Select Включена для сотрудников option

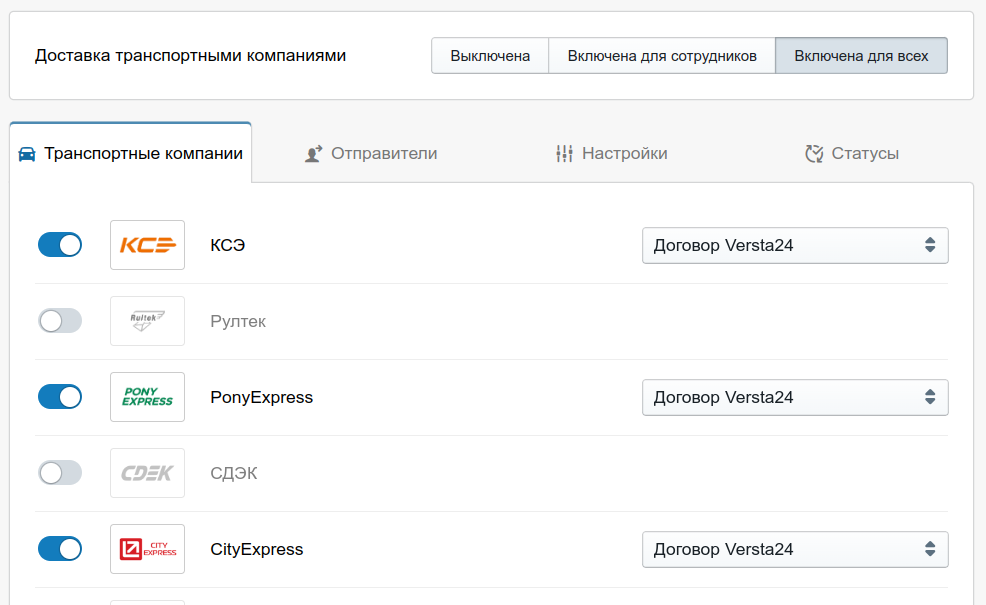coord(662,56)
